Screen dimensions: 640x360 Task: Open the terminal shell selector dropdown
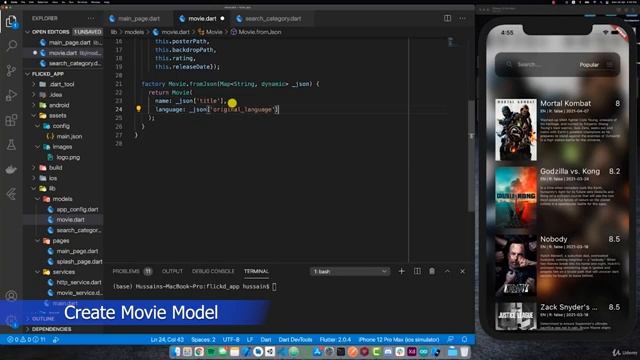(x=350, y=271)
